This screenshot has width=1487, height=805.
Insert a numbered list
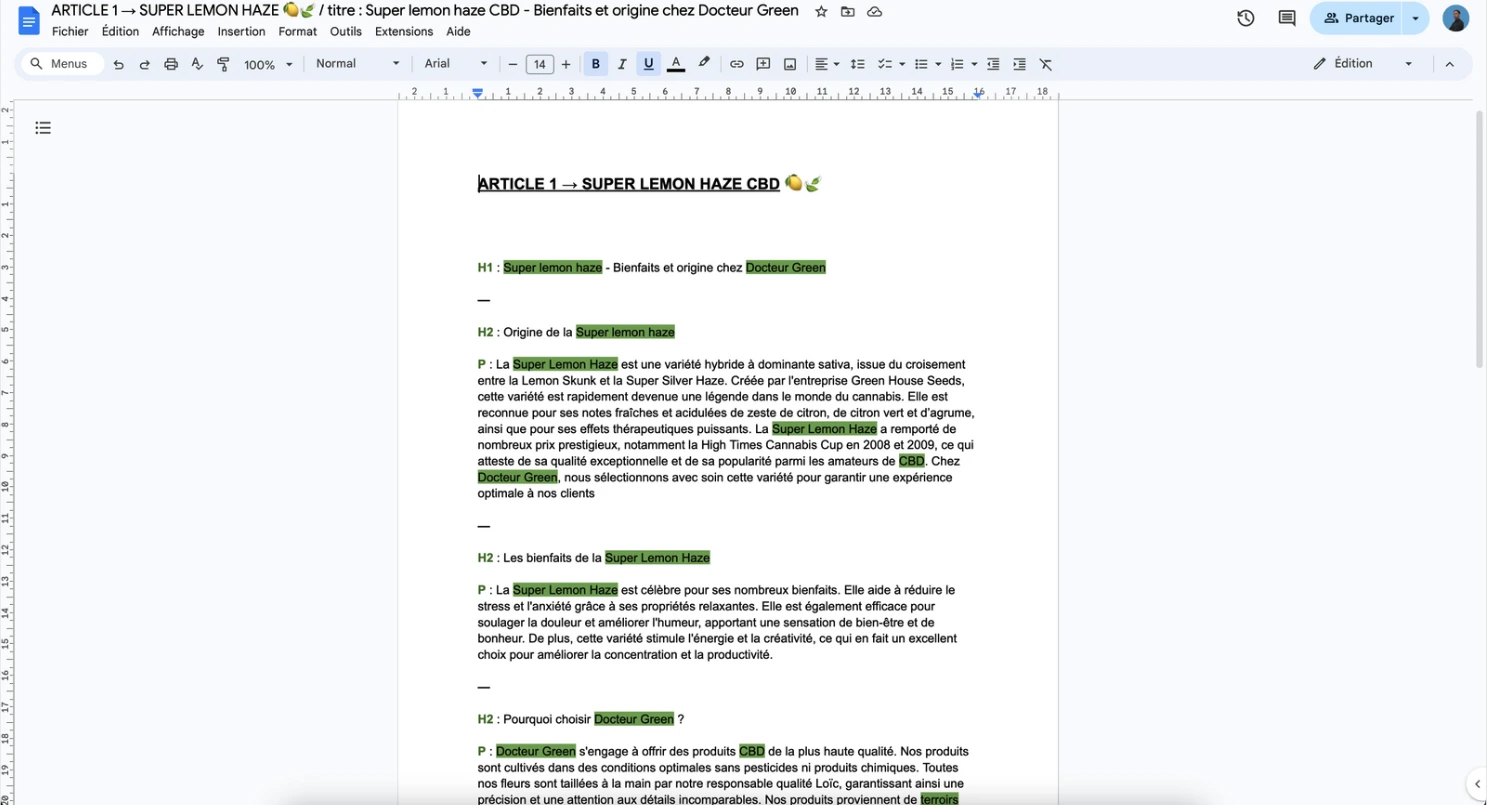(957, 64)
